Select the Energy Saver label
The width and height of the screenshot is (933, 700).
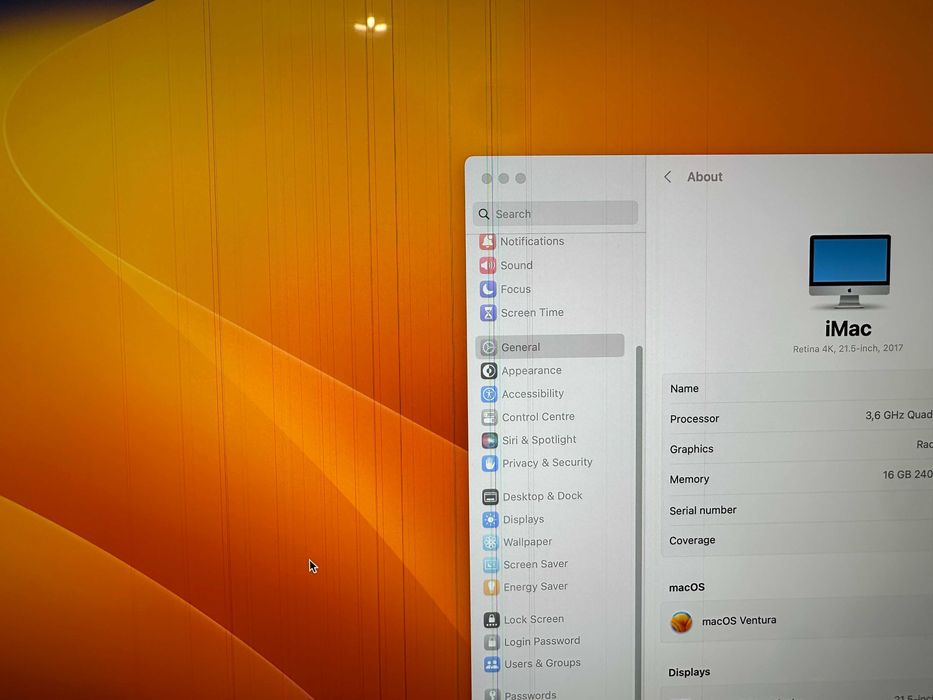(x=536, y=587)
